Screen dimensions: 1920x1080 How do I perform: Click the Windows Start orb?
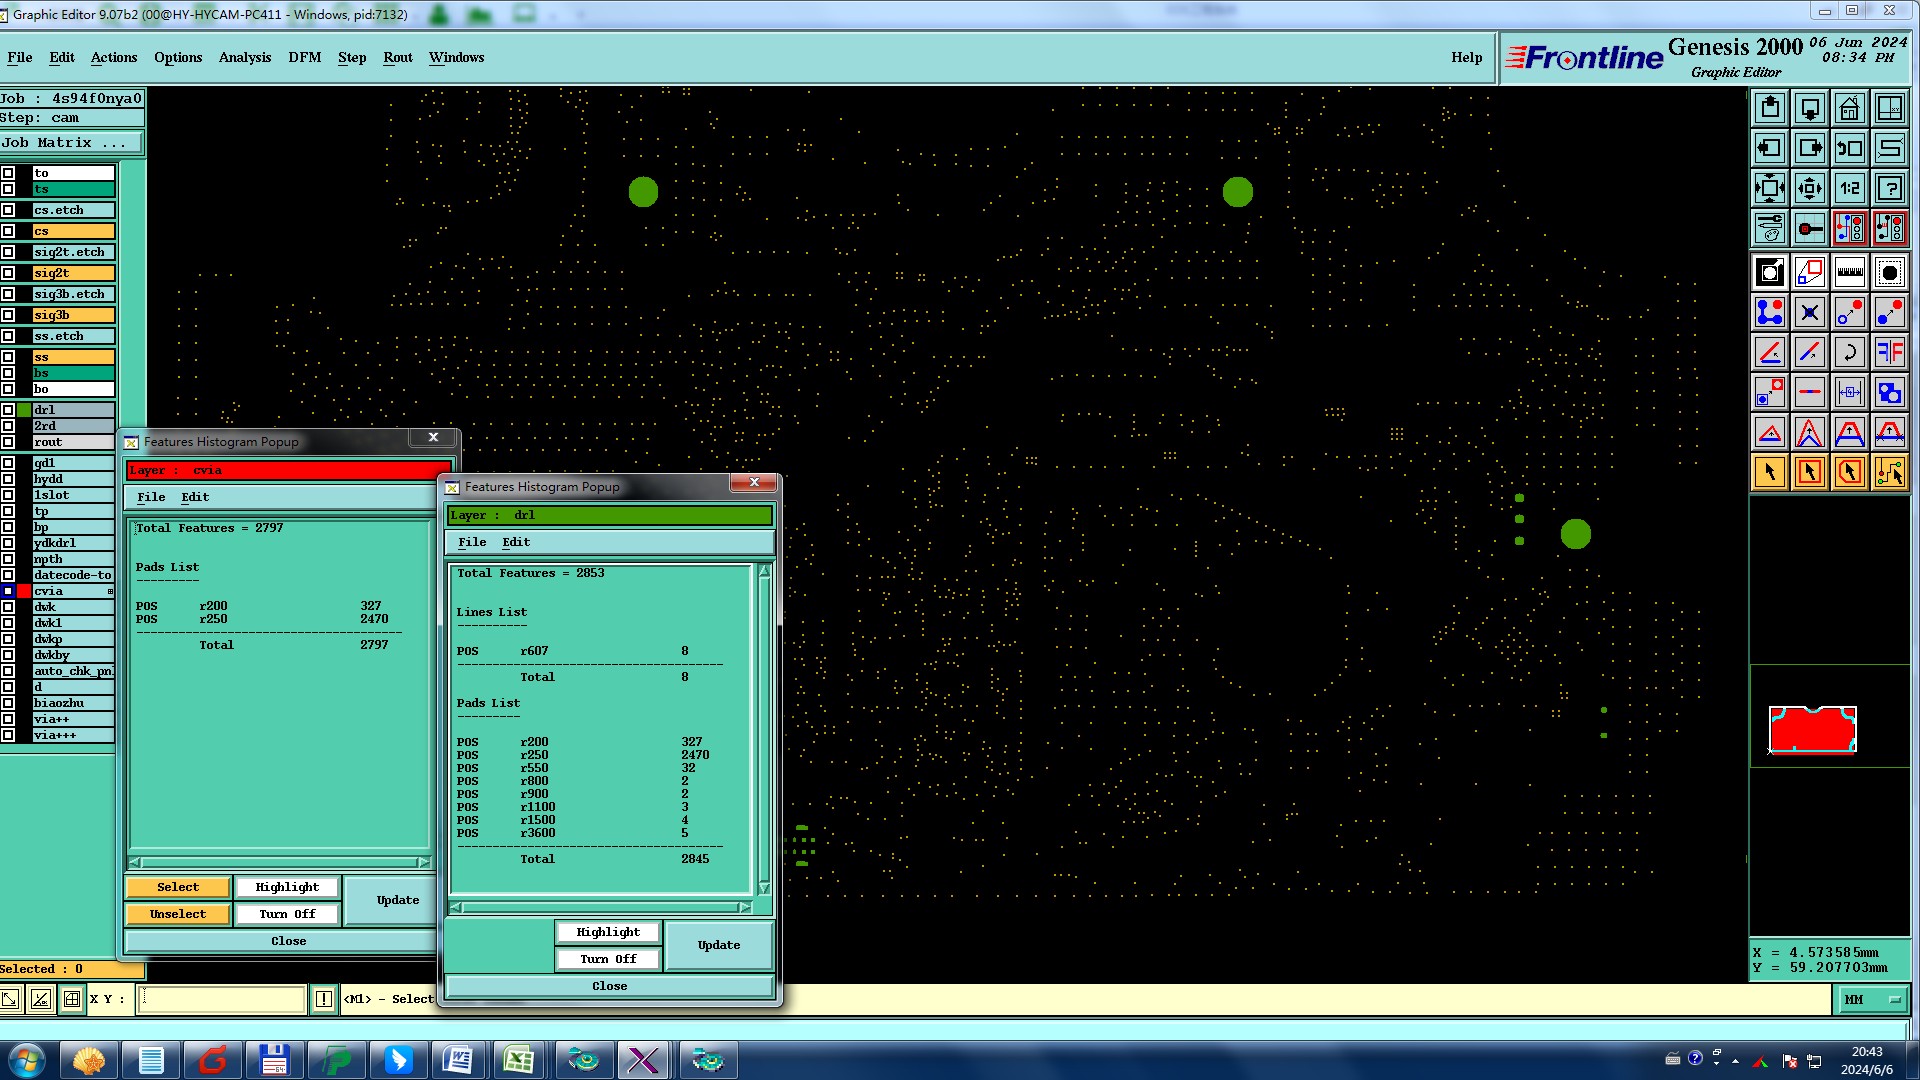click(x=27, y=1060)
